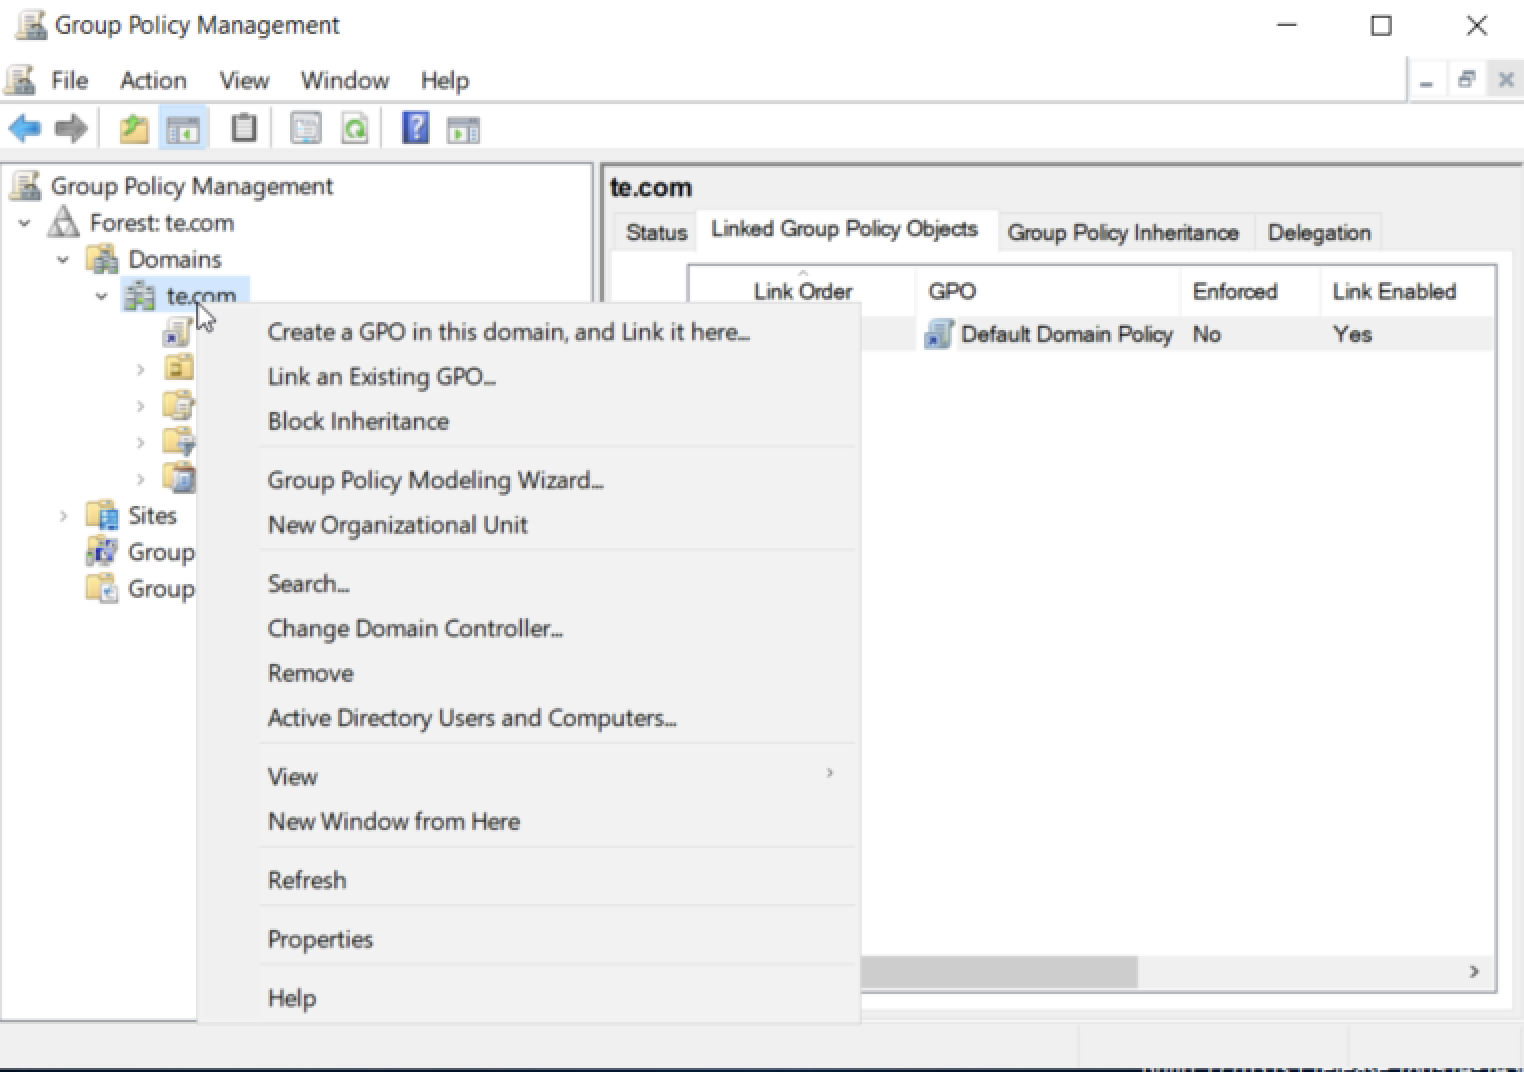The image size is (1524, 1072).
Task: Click the title bar application icon
Action: (x=30, y=25)
